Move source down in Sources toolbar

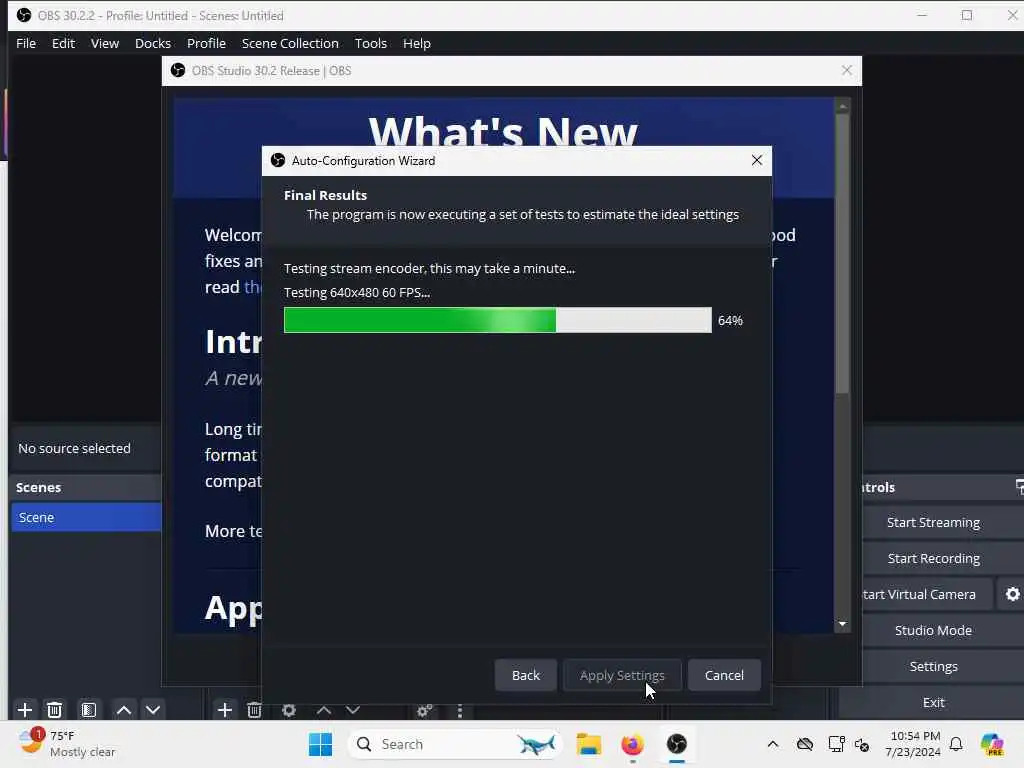353,710
